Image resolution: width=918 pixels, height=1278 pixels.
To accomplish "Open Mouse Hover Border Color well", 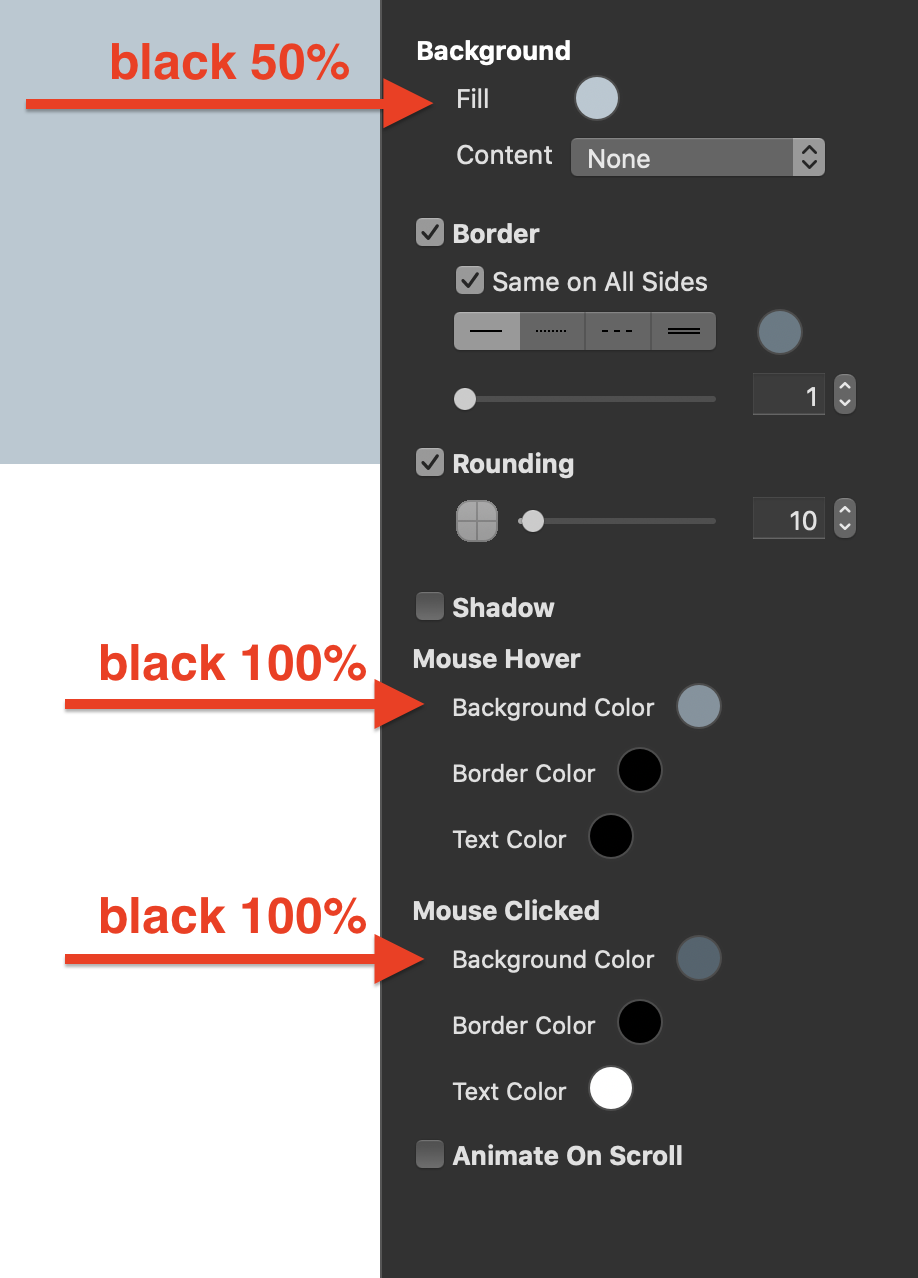I will point(640,771).
